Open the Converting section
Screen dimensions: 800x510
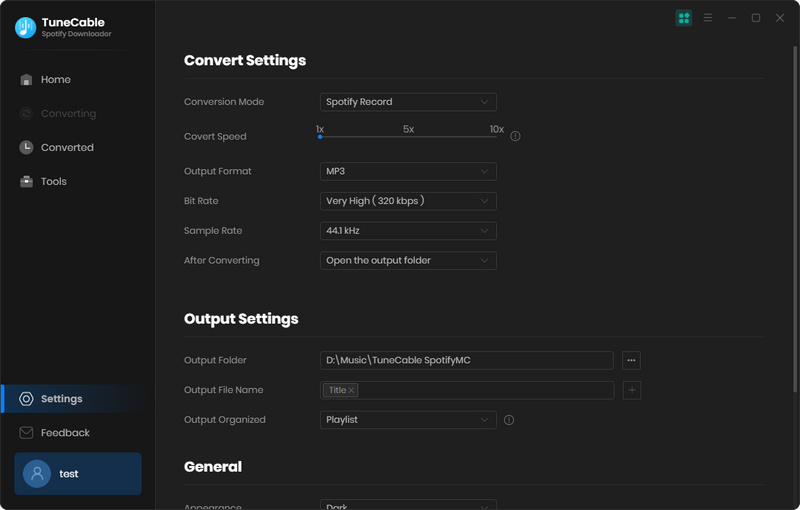click(x=77, y=113)
